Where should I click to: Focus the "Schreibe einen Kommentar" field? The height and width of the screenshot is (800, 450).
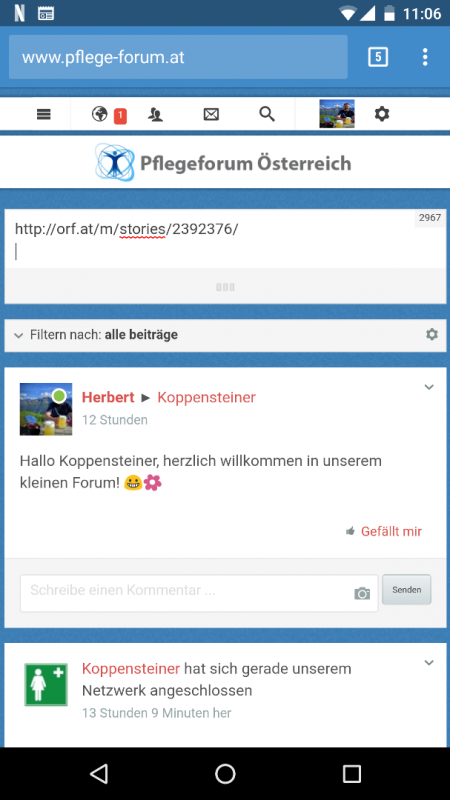tap(199, 593)
